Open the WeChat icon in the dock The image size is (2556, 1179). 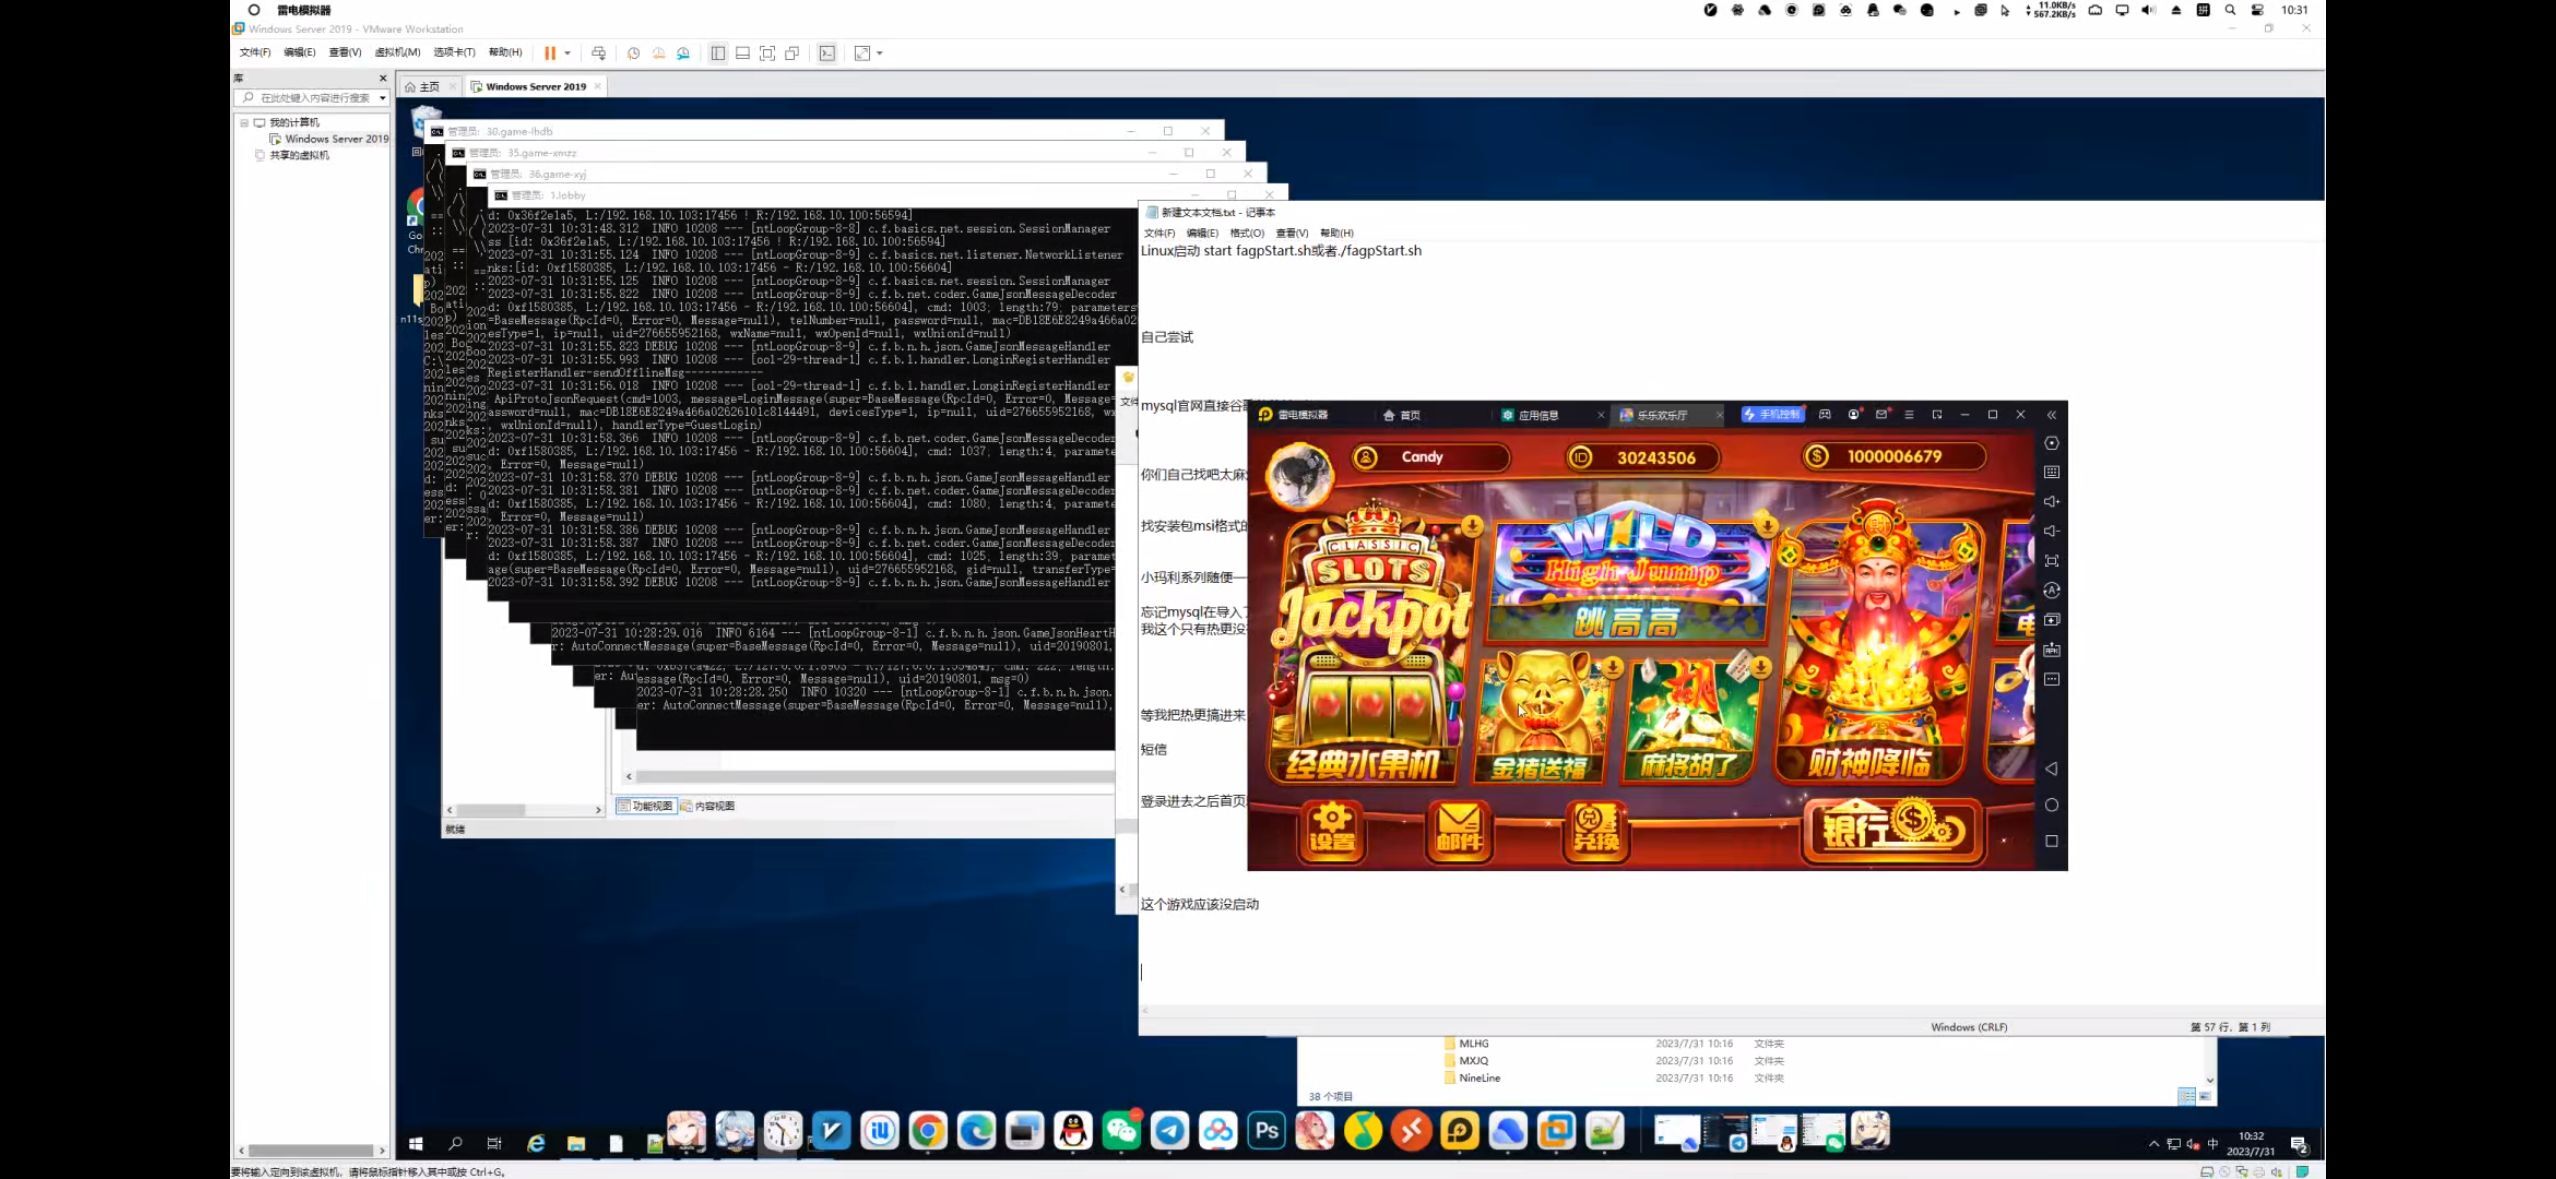coord(1122,1131)
